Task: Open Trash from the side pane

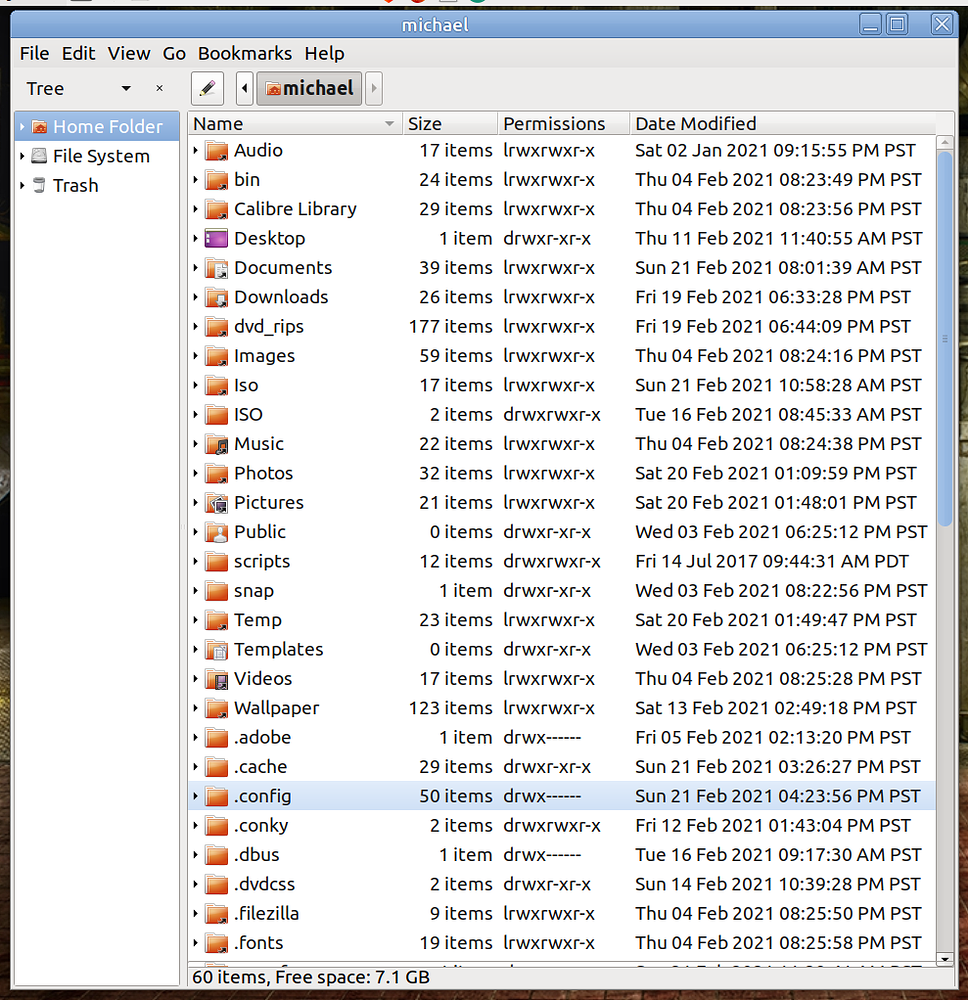Action: 74,185
